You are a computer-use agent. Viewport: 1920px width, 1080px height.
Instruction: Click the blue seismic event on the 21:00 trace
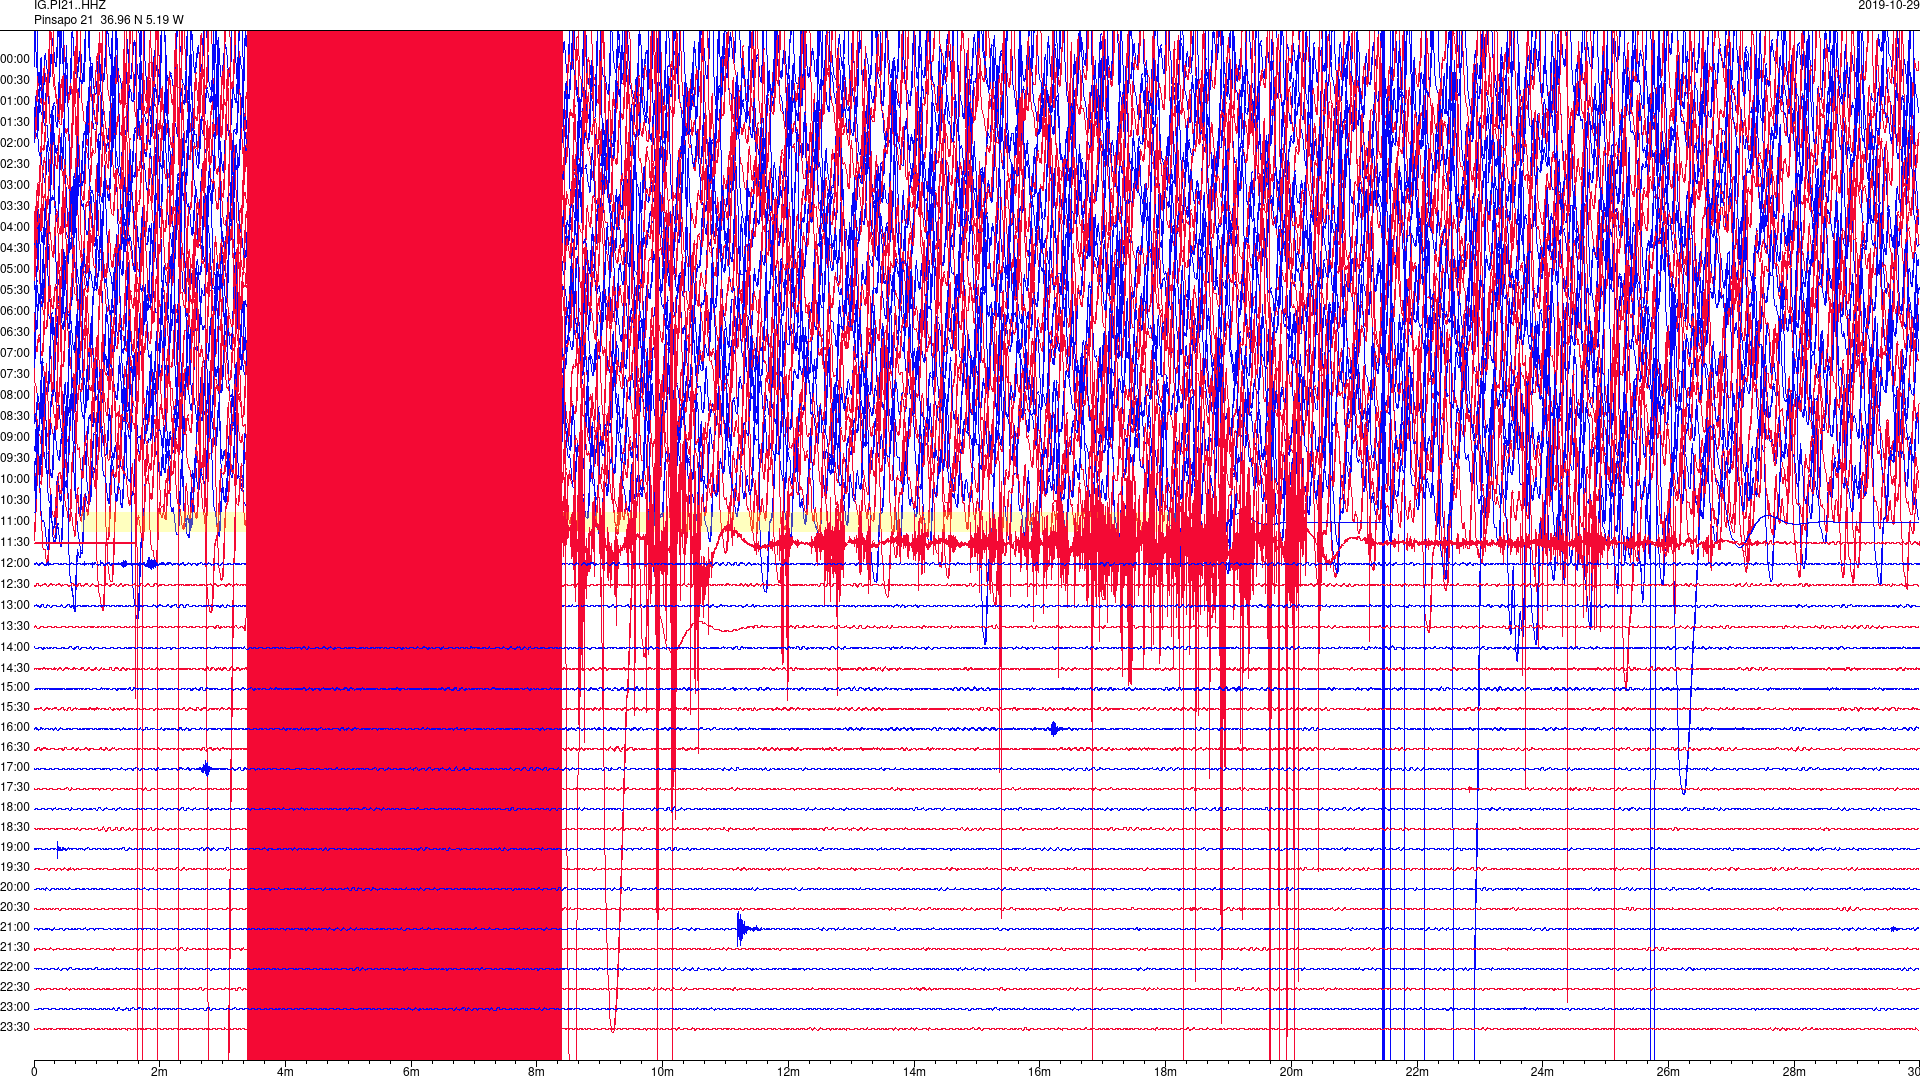[745, 929]
